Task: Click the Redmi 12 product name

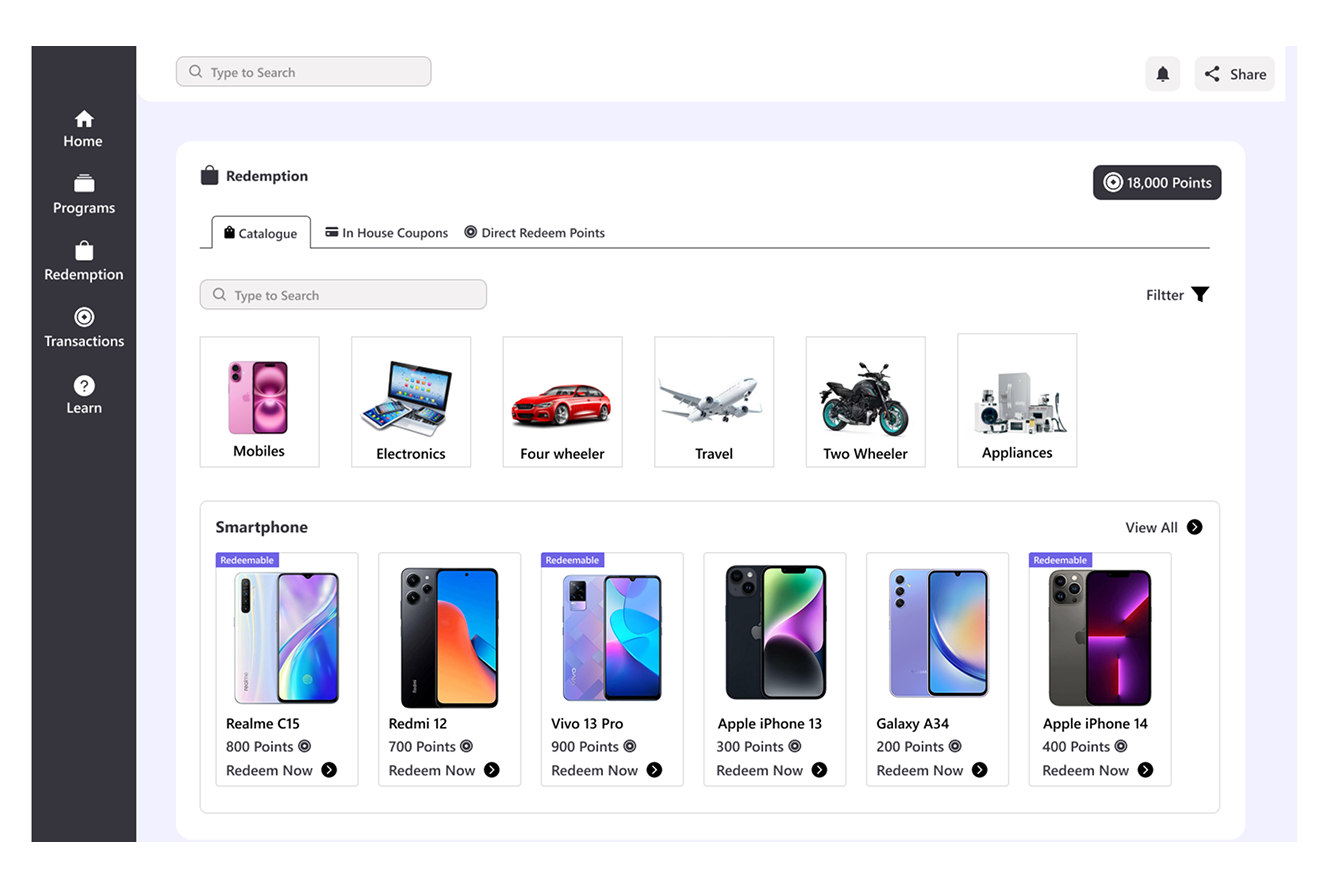Action: coord(418,724)
